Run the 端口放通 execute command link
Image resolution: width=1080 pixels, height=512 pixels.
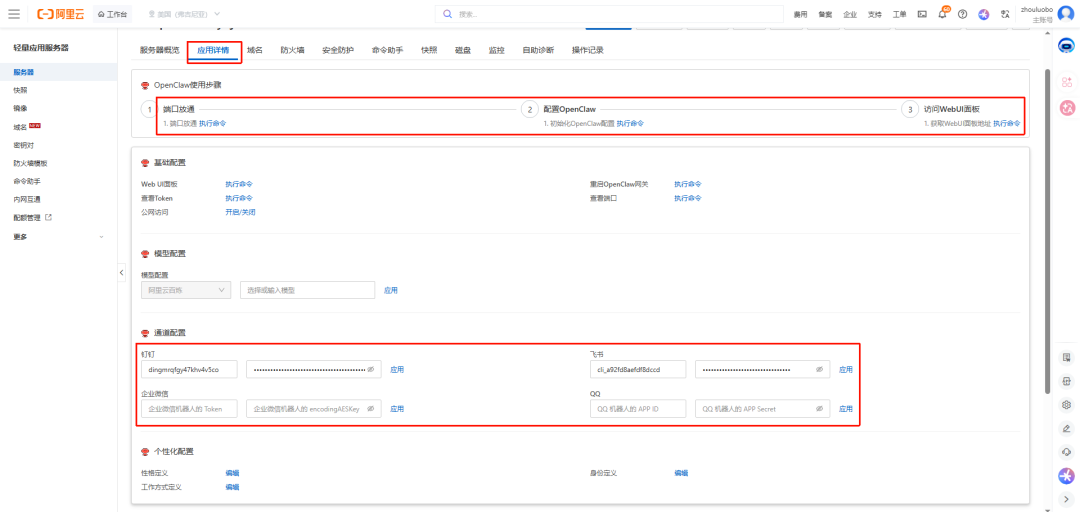(x=213, y=123)
